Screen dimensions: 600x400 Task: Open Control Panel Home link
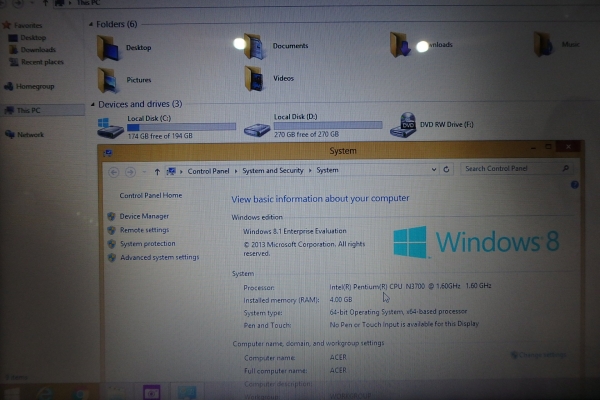tap(151, 196)
